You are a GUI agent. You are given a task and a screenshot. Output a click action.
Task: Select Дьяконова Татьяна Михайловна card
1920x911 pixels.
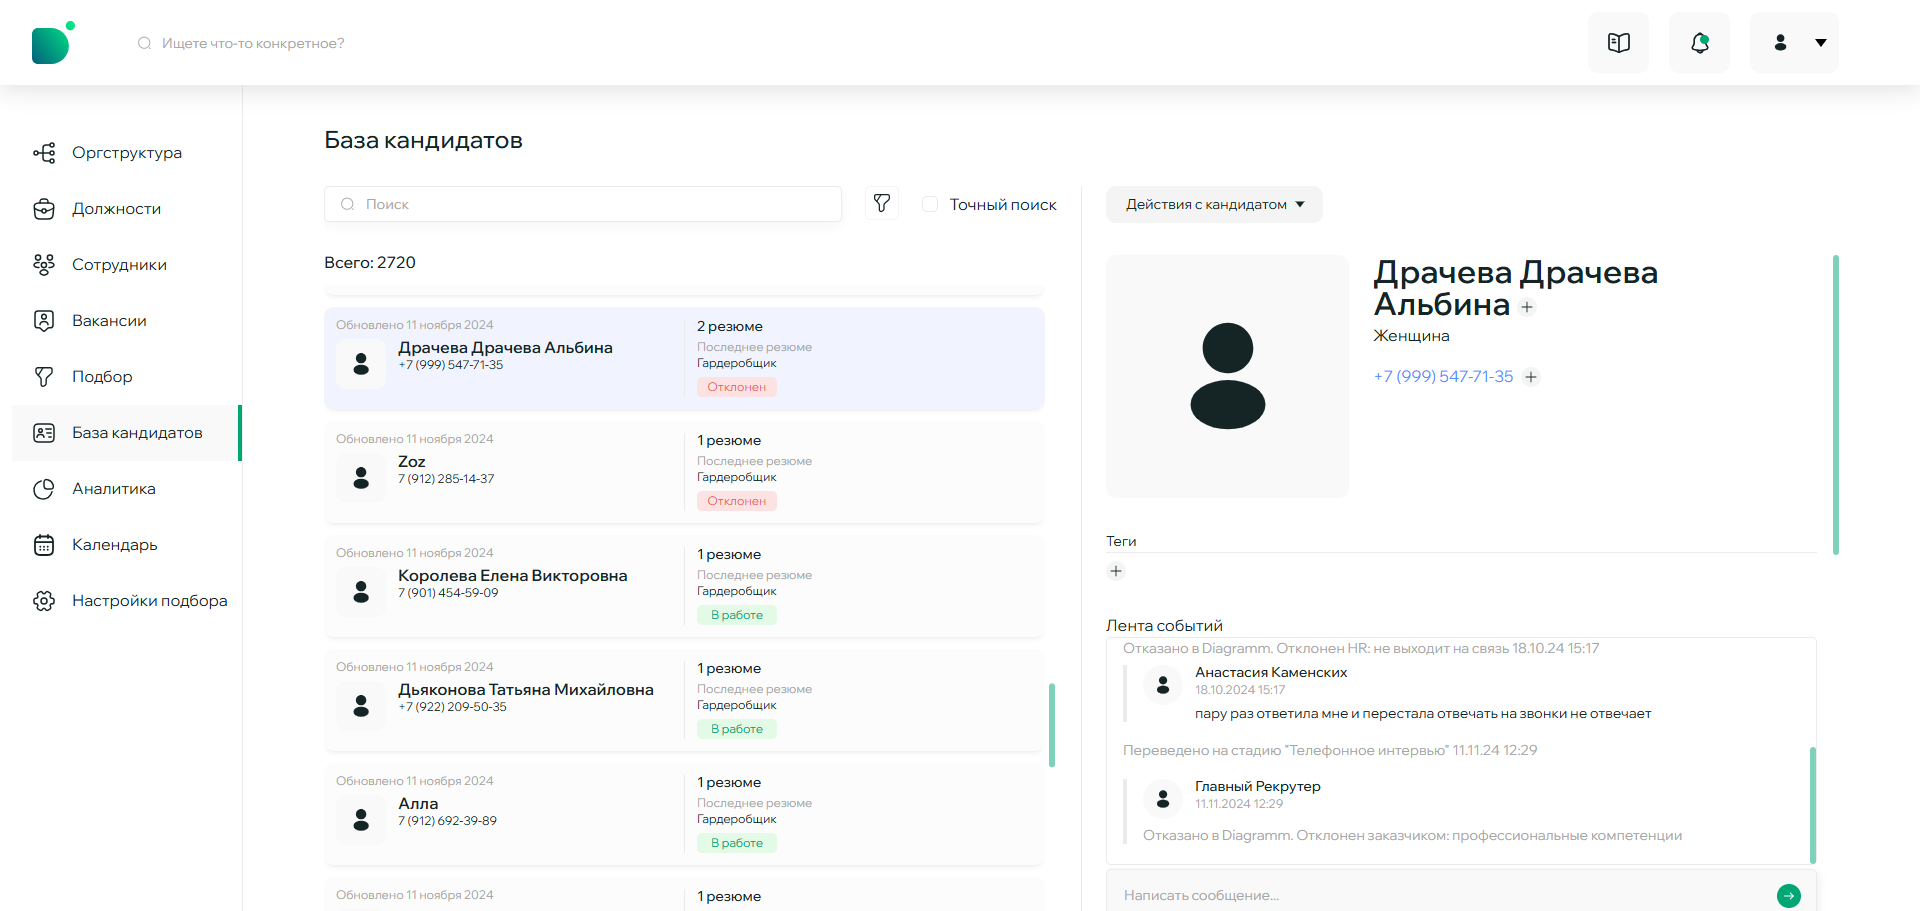(684, 700)
